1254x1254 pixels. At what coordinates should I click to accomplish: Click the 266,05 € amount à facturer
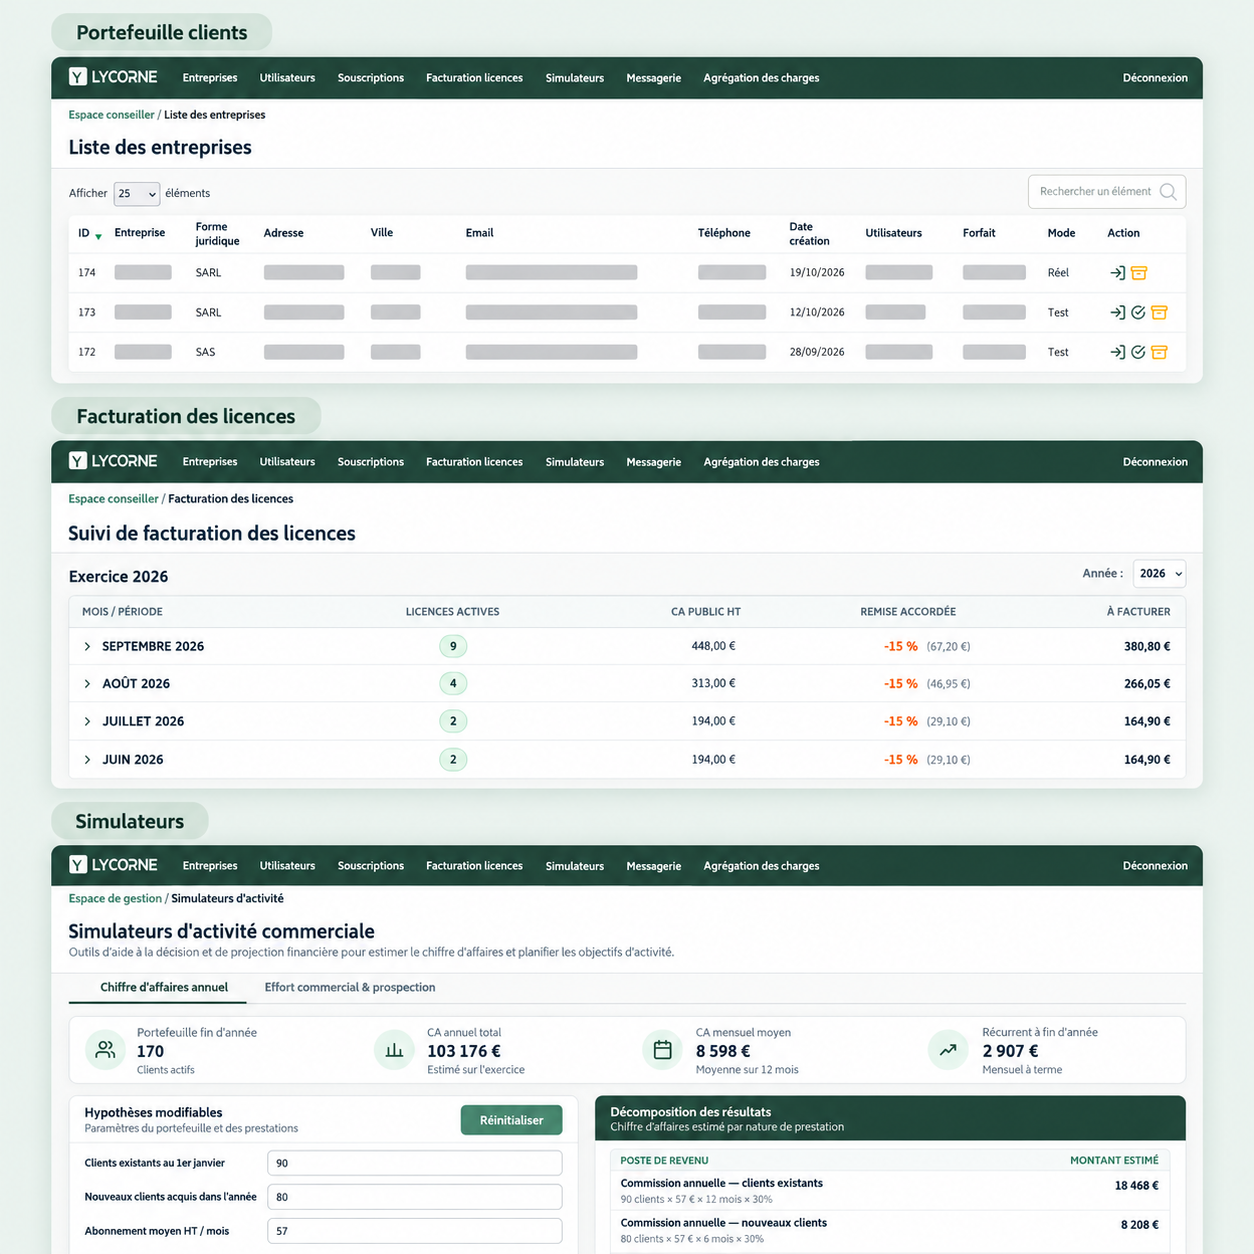pos(1147,684)
